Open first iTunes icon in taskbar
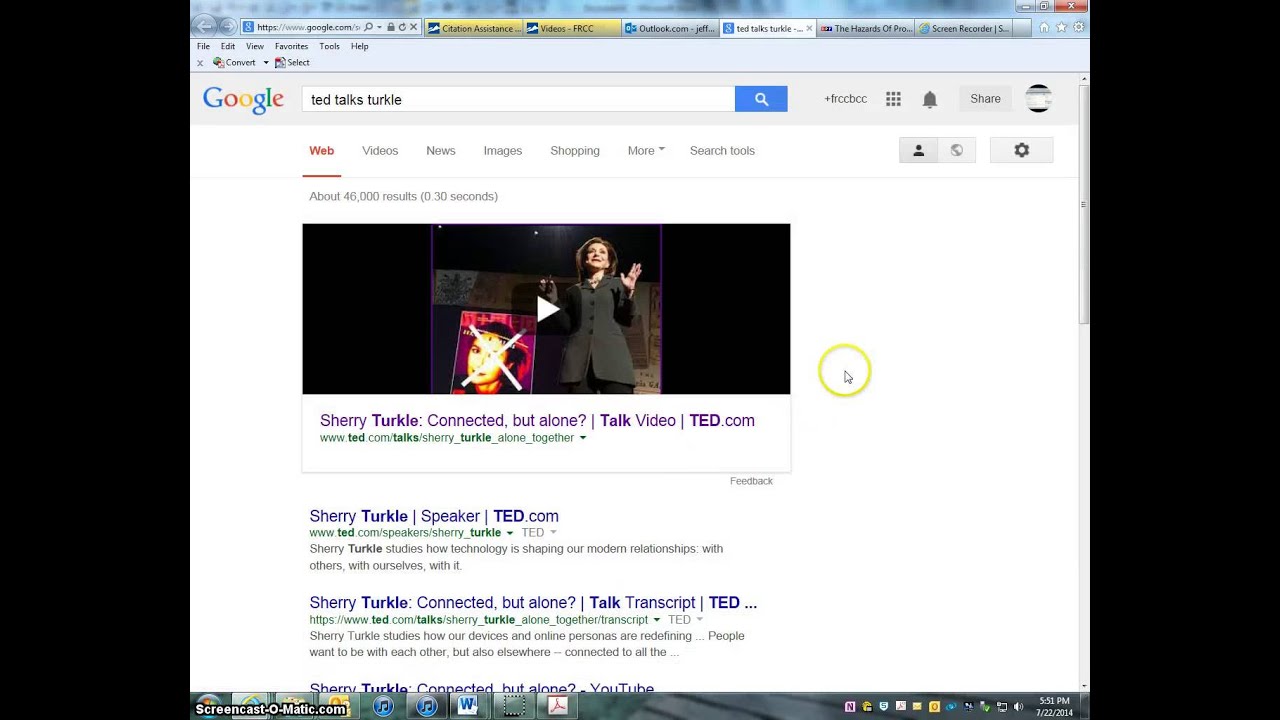The height and width of the screenshot is (720, 1280). pos(383,706)
